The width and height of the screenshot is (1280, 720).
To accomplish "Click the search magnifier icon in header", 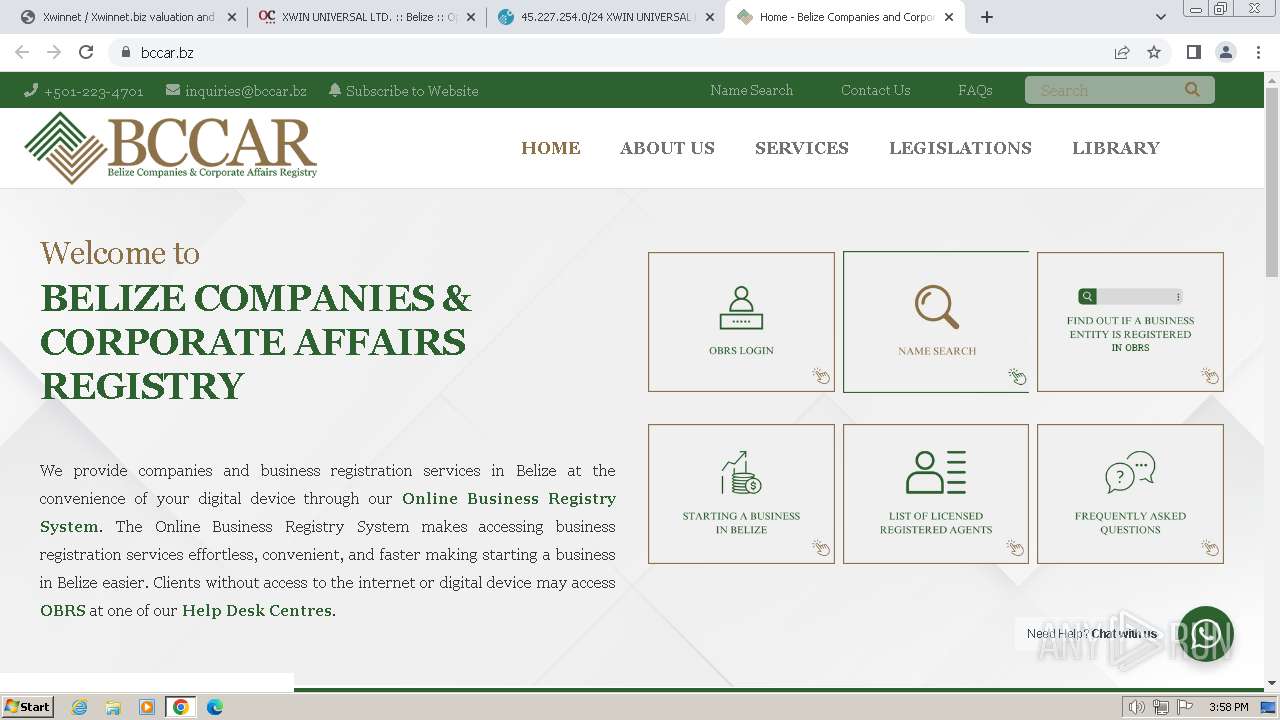I will click(1192, 90).
